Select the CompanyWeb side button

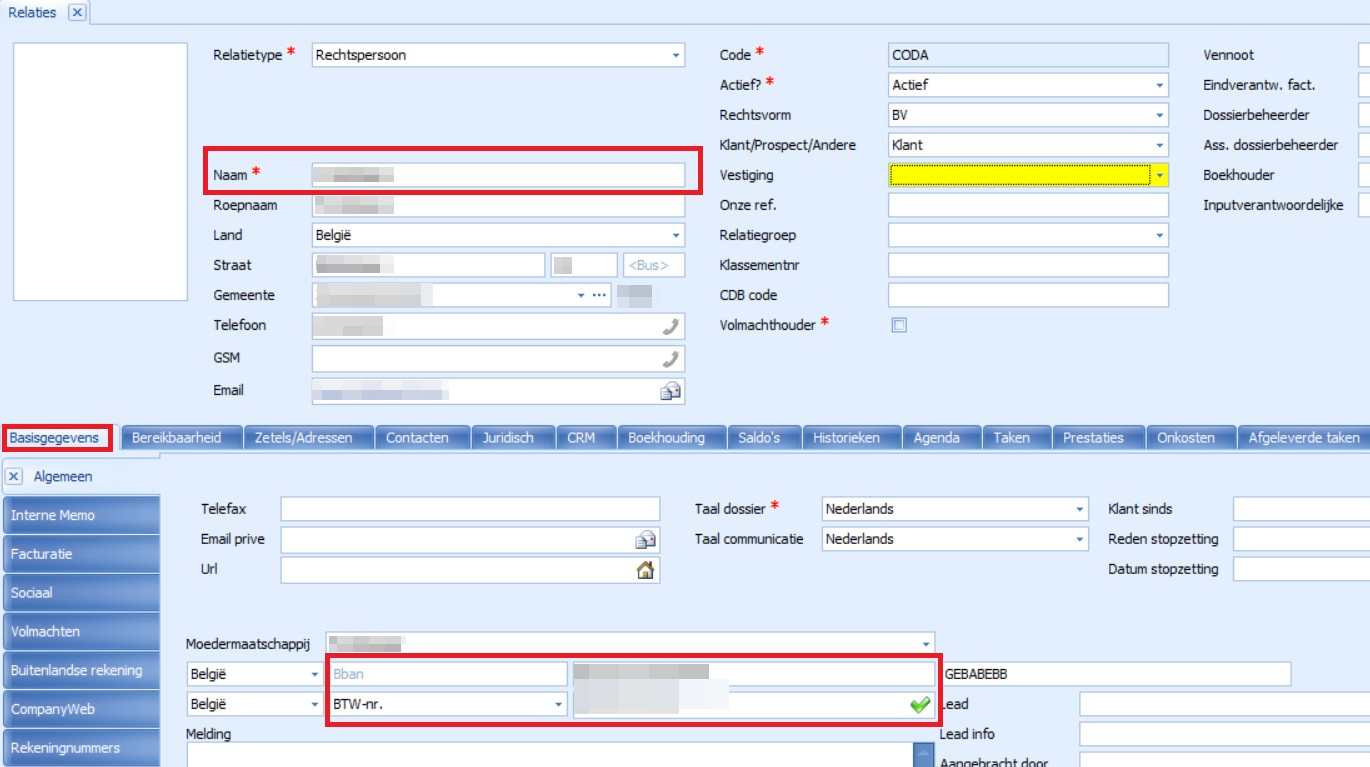pos(80,709)
